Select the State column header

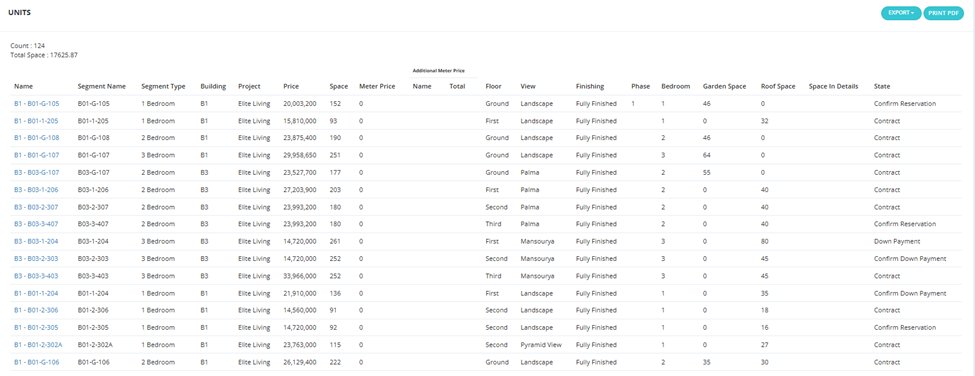(x=881, y=86)
